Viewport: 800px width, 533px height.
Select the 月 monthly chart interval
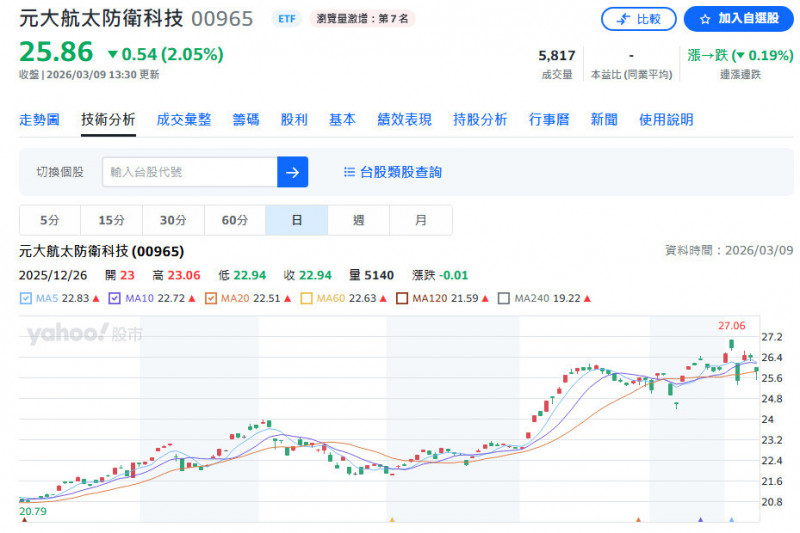click(421, 220)
